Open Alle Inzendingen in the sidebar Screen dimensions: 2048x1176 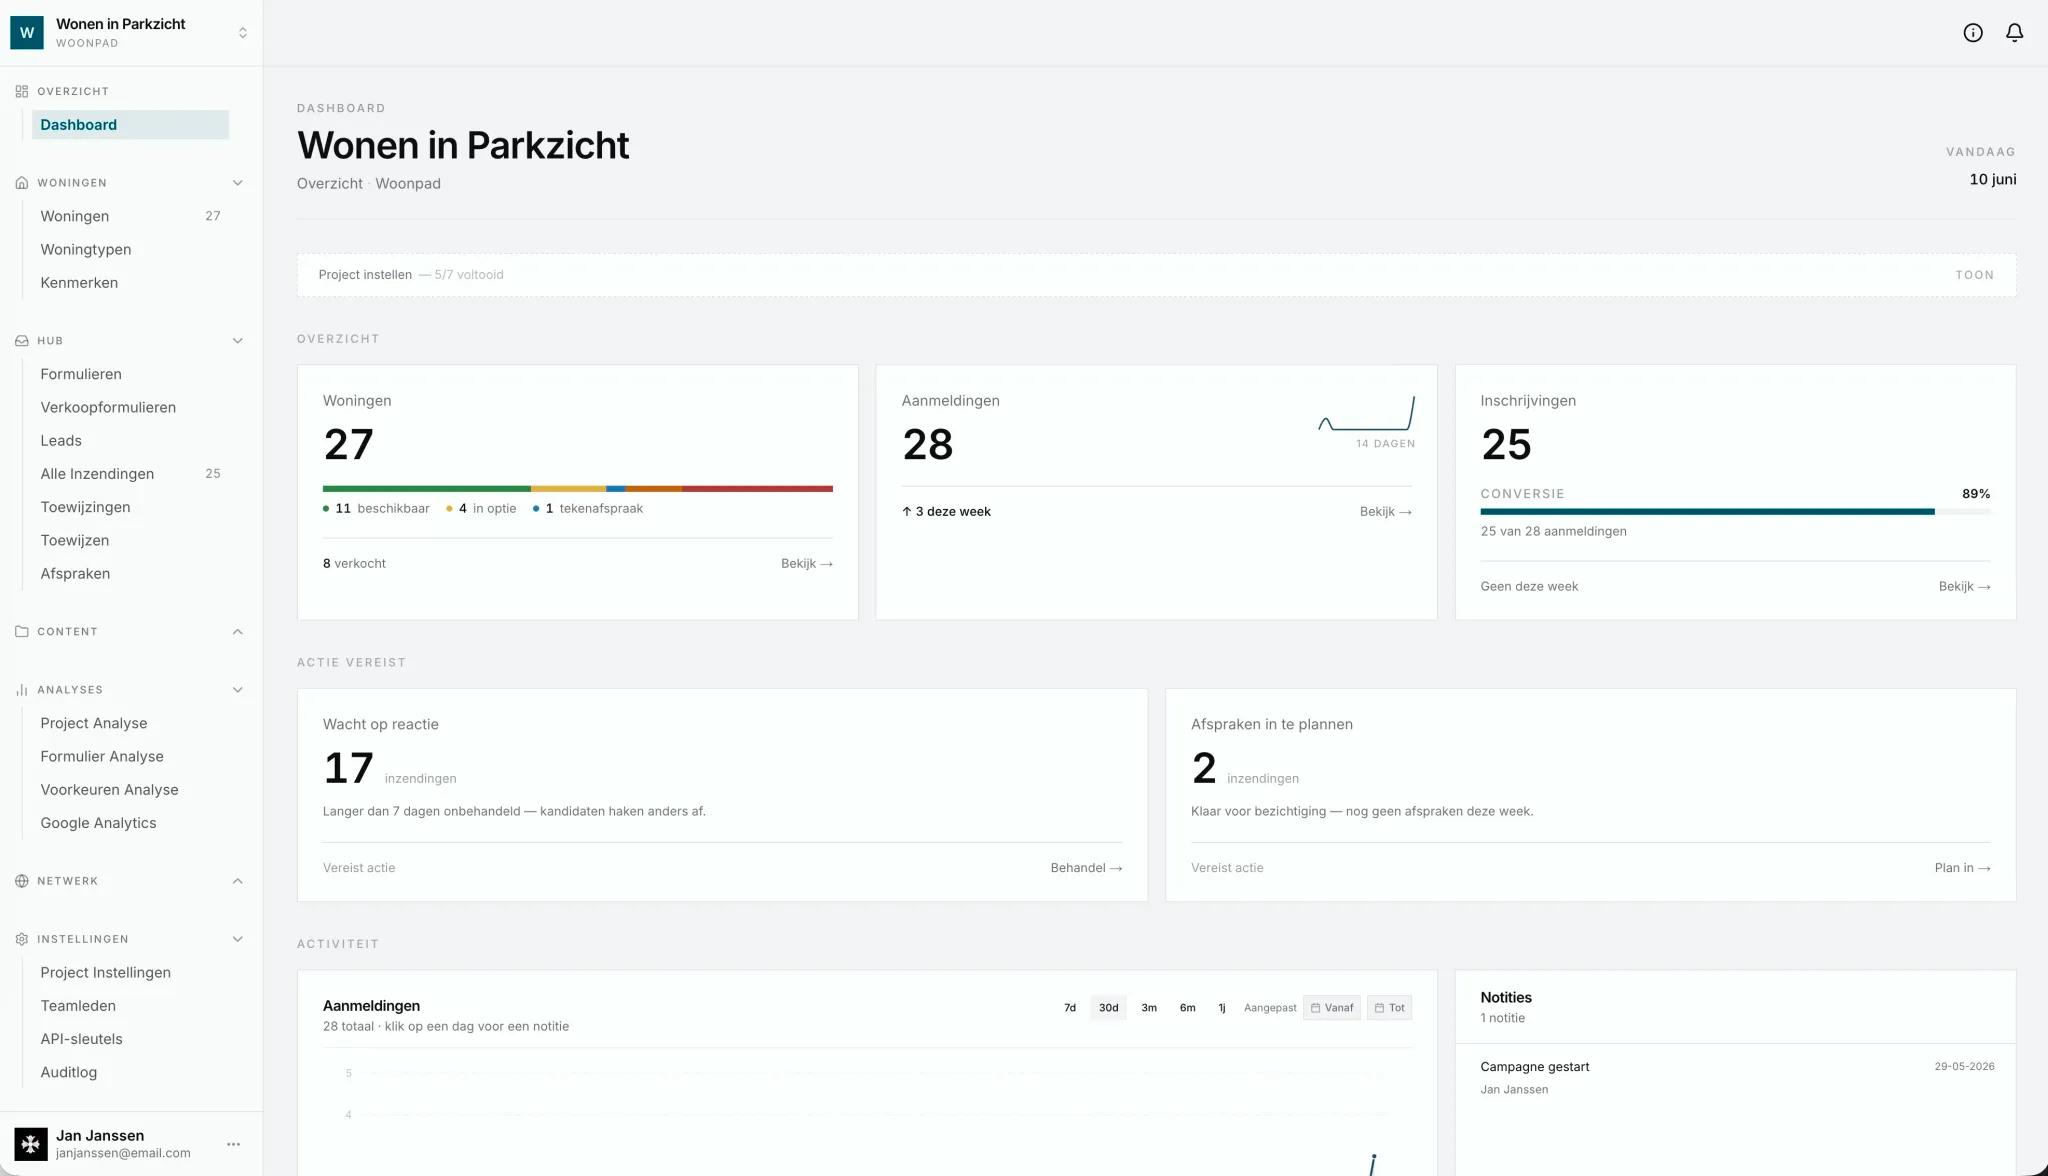130,474
